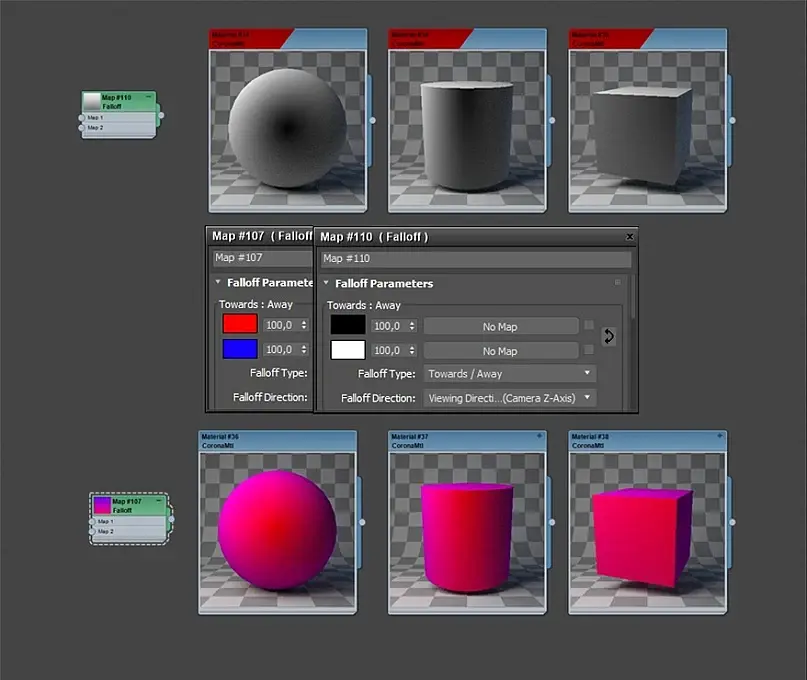Collapse Falloff Parameters rollout in Map #110 panel

326,283
